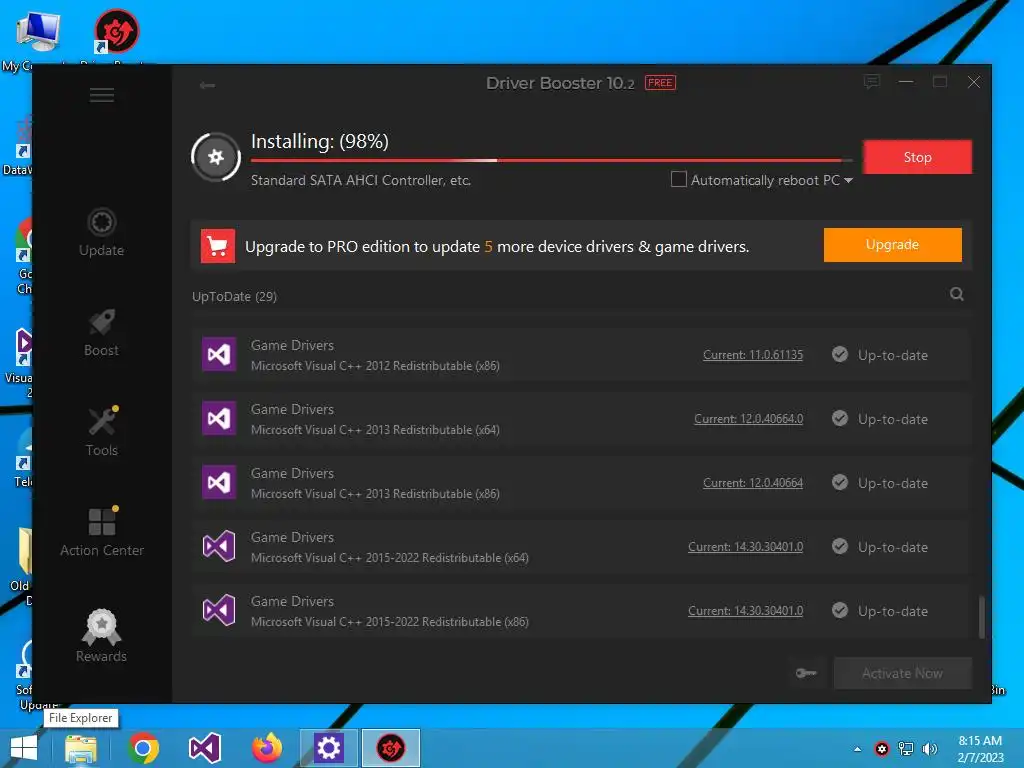Image resolution: width=1024 pixels, height=768 pixels.
Task: Click the installation progress bar
Action: point(551,160)
